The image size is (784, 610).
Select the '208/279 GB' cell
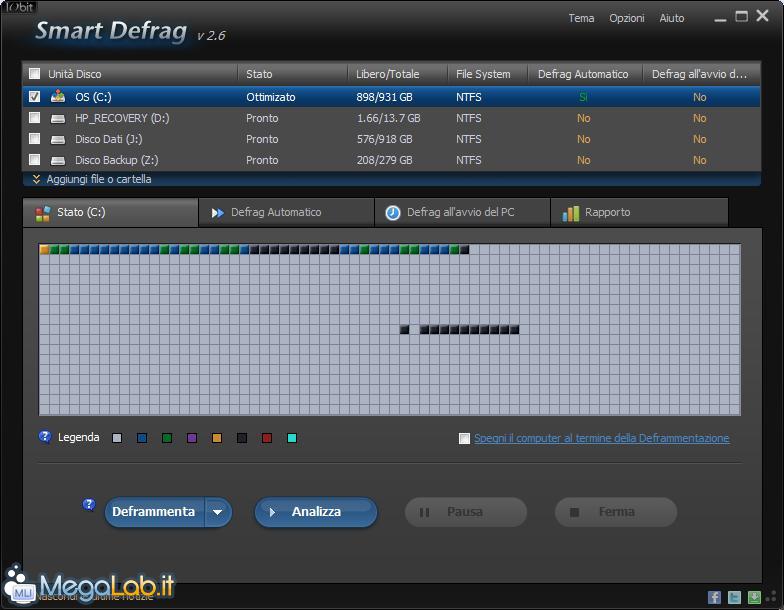pyautogui.click(x=384, y=160)
